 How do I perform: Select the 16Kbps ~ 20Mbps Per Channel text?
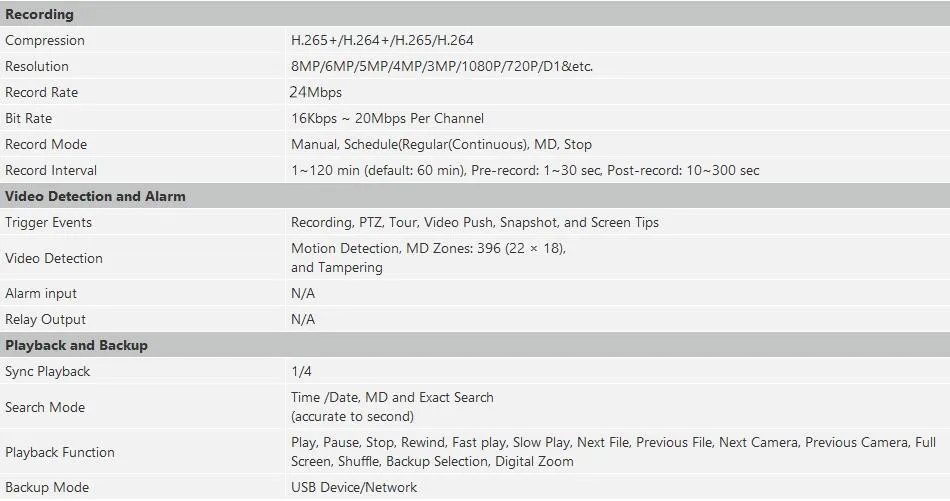(x=387, y=119)
